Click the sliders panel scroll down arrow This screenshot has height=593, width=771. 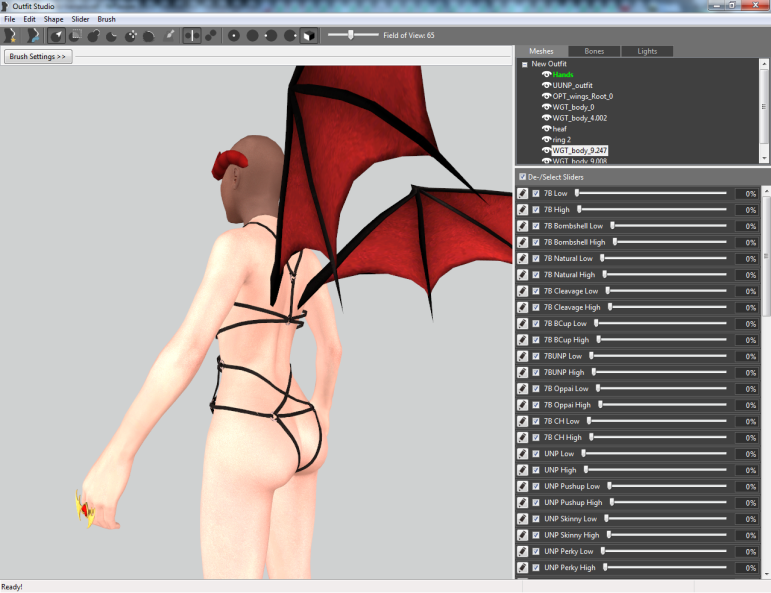(x=766, y=574)
